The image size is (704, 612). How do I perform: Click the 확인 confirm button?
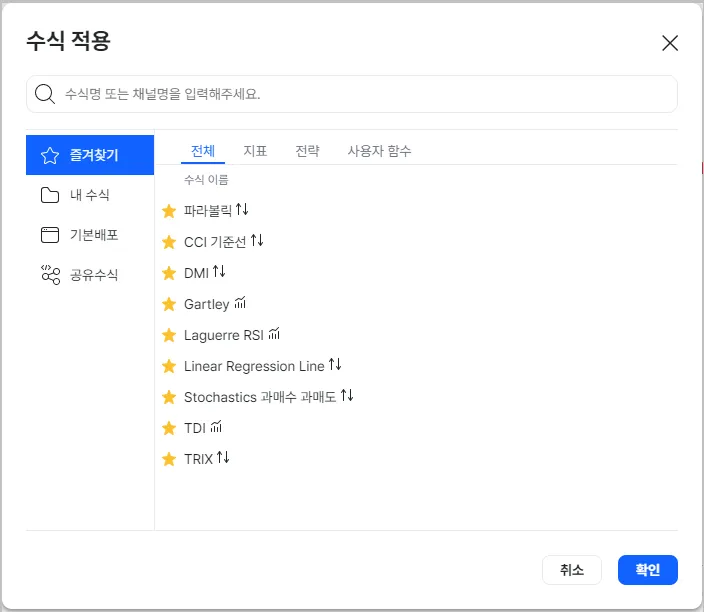(647, 570)
